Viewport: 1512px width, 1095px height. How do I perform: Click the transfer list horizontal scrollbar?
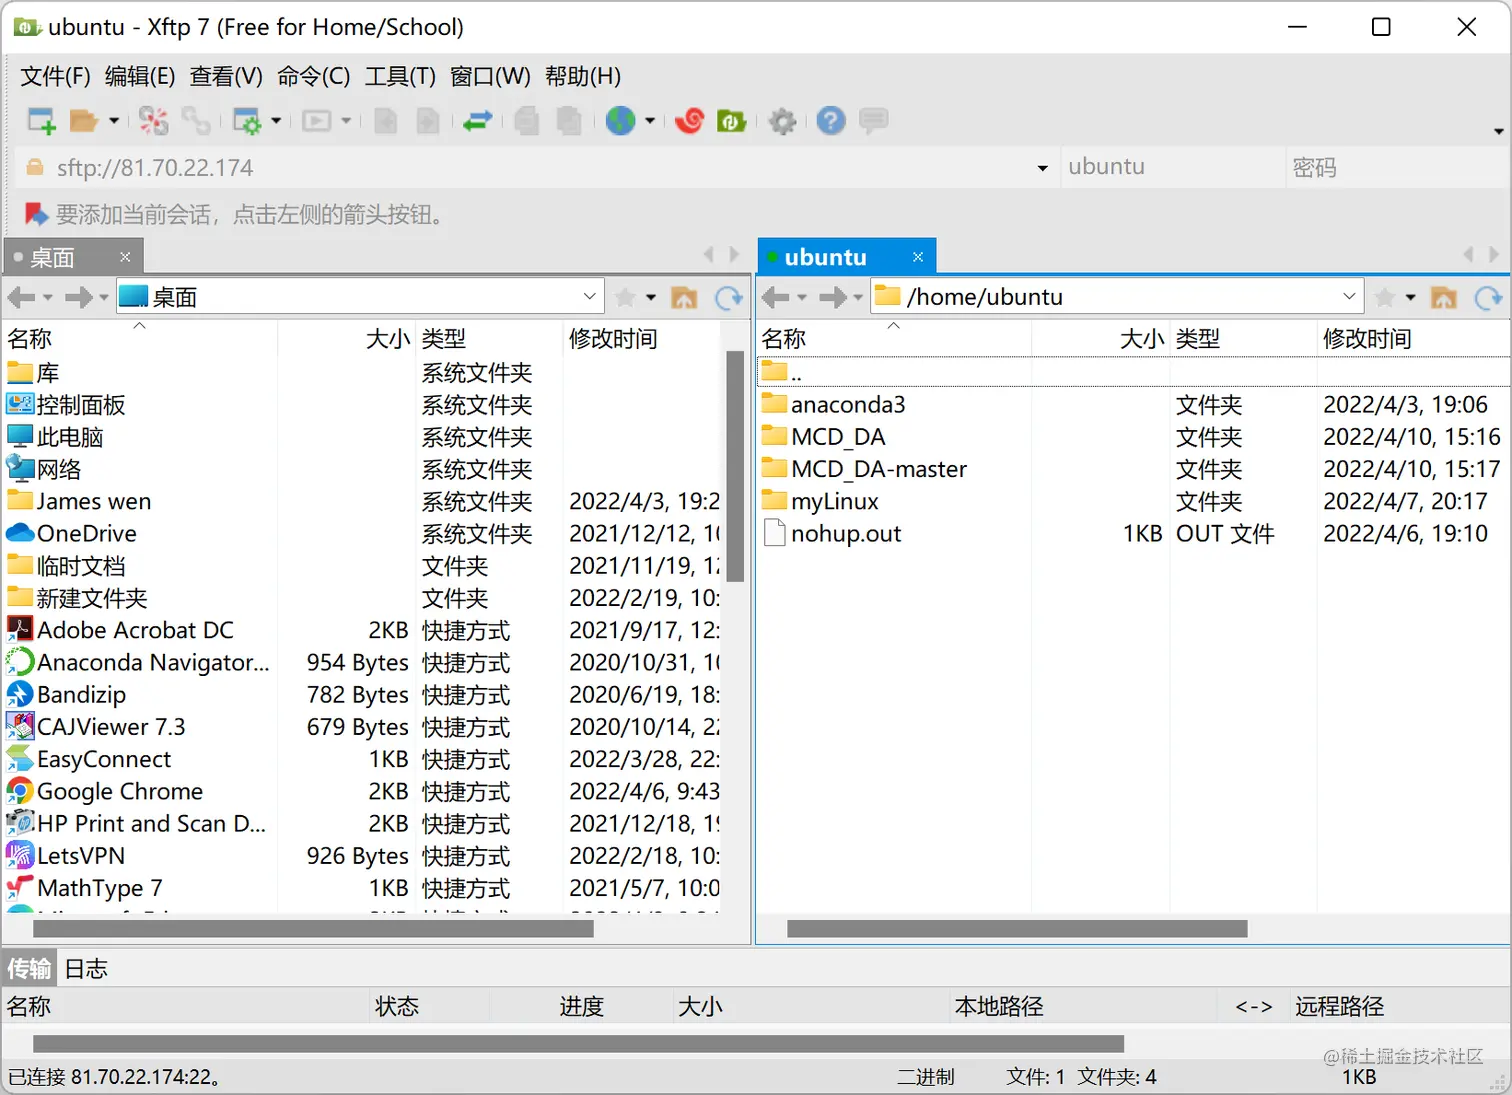tap(578, 1044)
